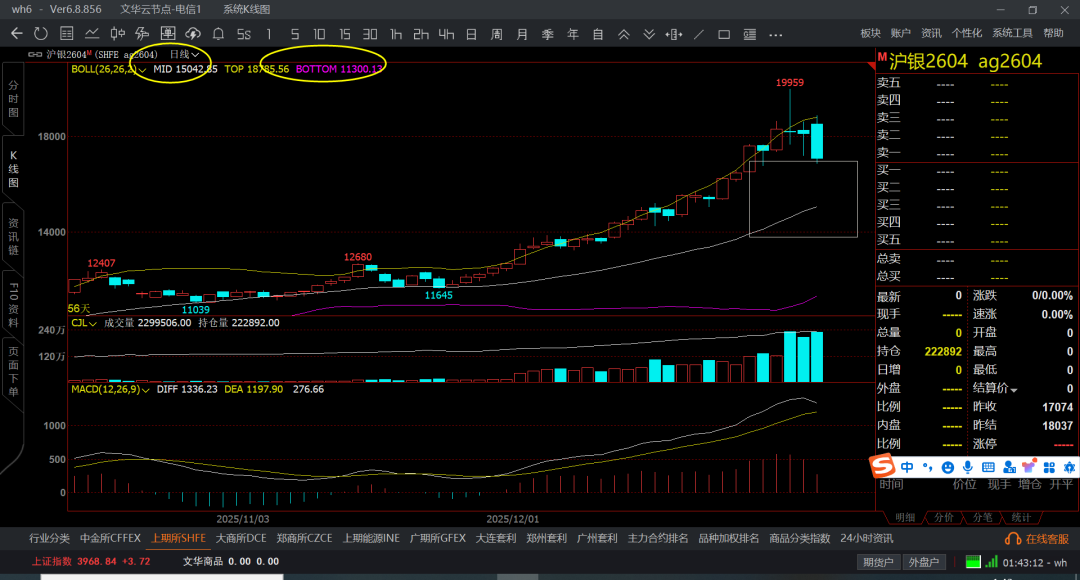Select the 15 minute period

[x=344, y=34]
